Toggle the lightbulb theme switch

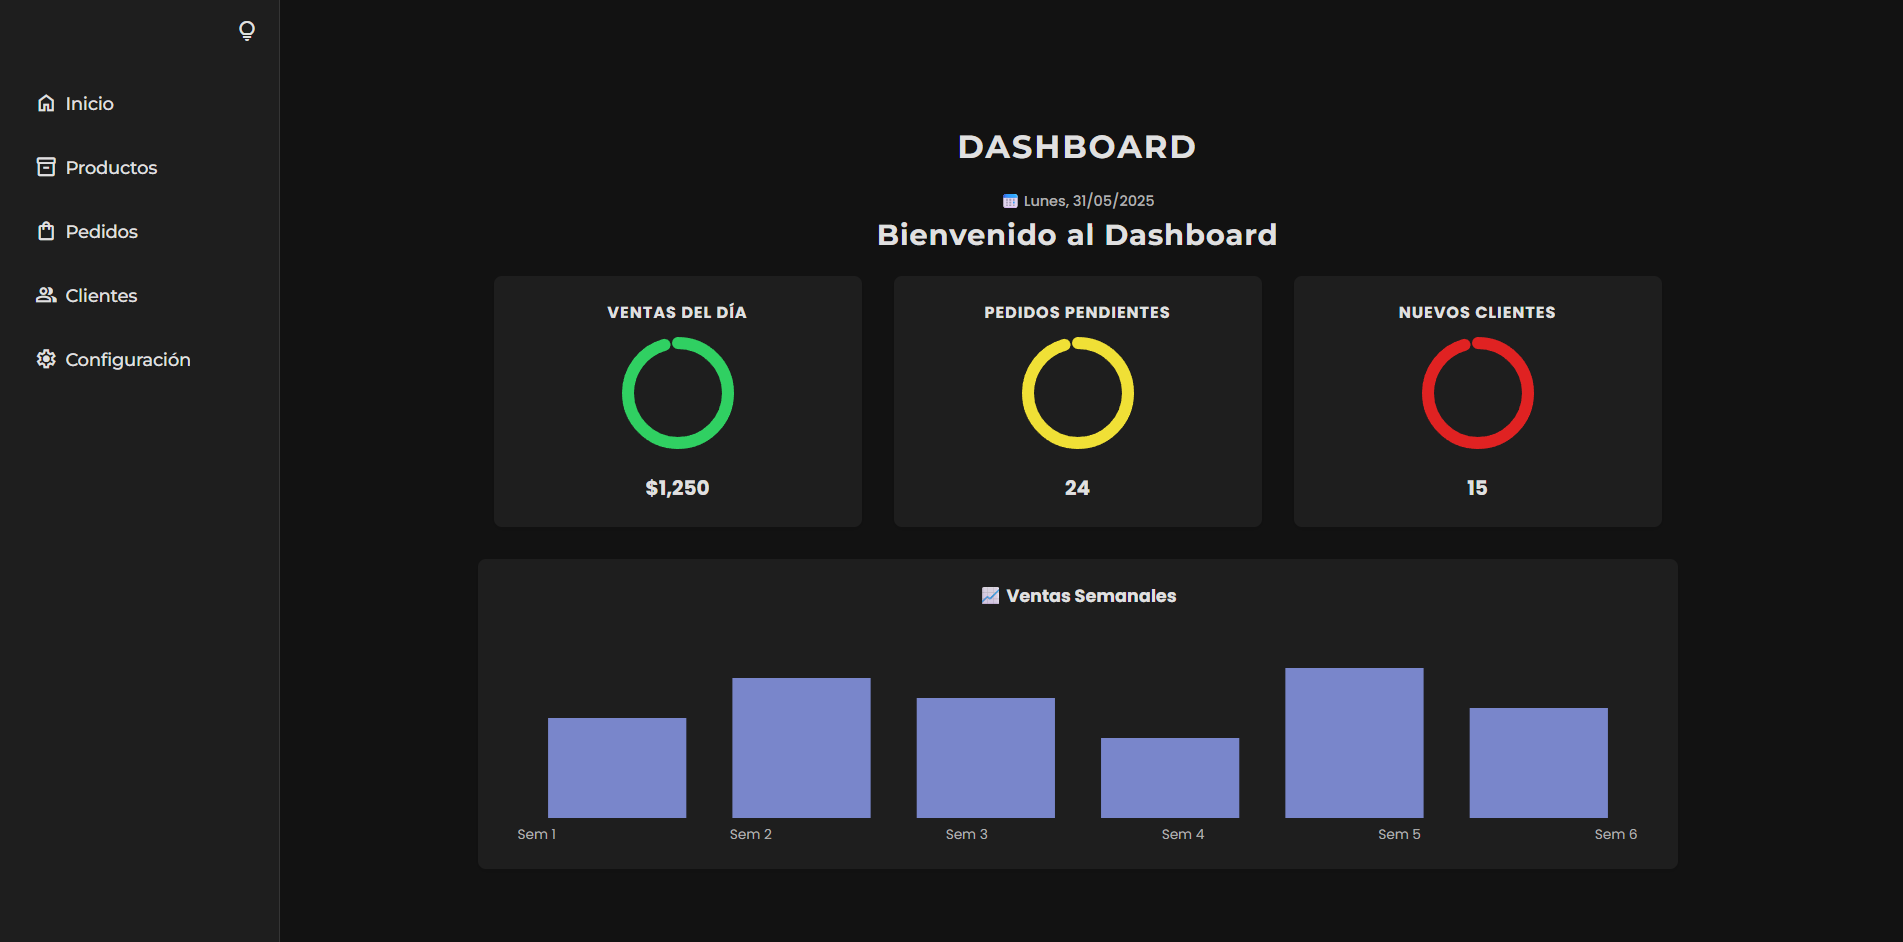click(x=247, y=31)
